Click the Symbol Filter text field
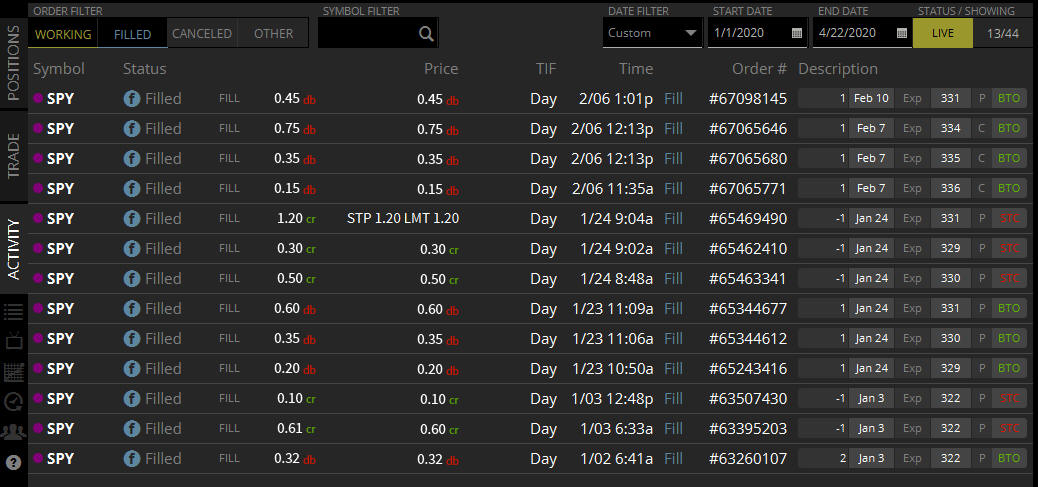This screenshot has height=487, width=1038. click(x=365, y=34)
